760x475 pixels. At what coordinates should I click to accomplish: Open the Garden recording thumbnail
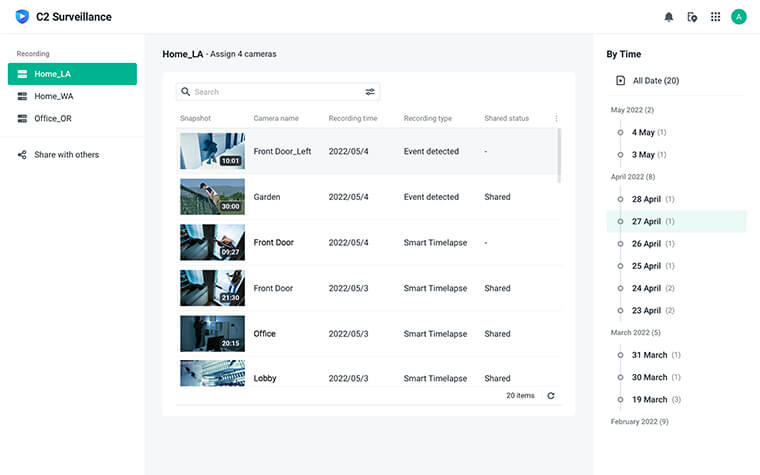212,197
